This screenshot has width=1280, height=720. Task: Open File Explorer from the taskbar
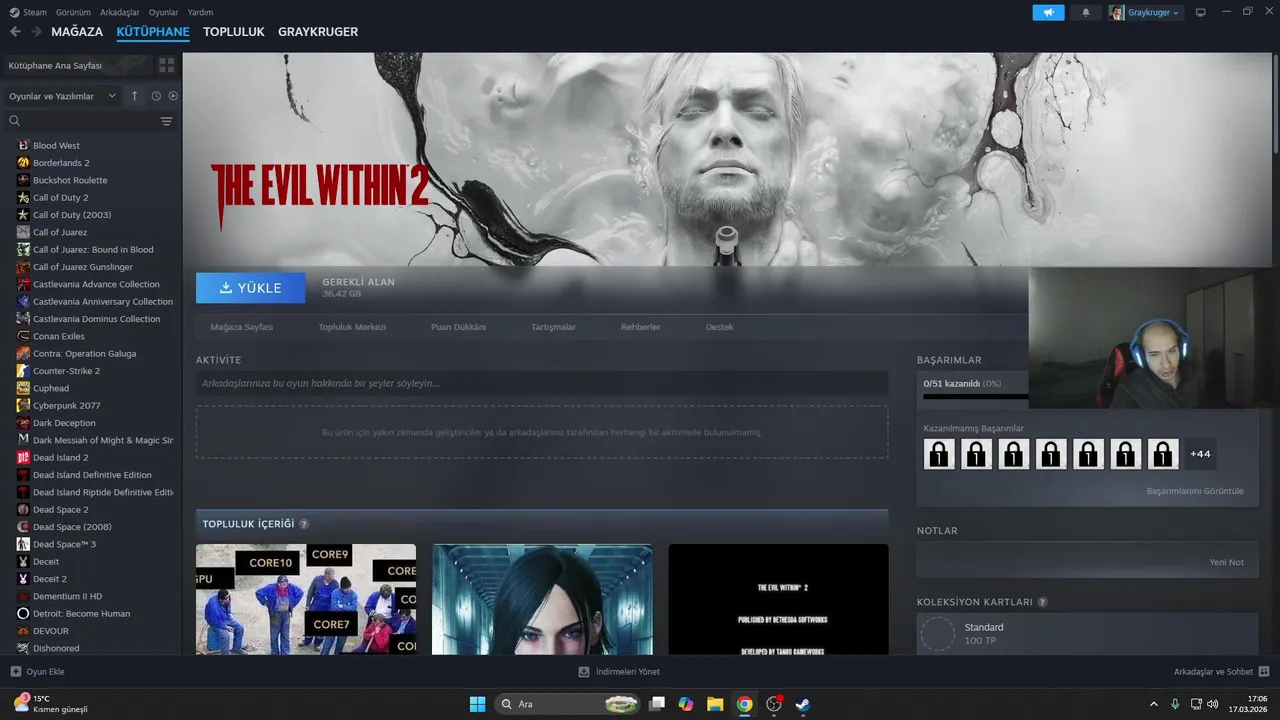pos(715,704)
